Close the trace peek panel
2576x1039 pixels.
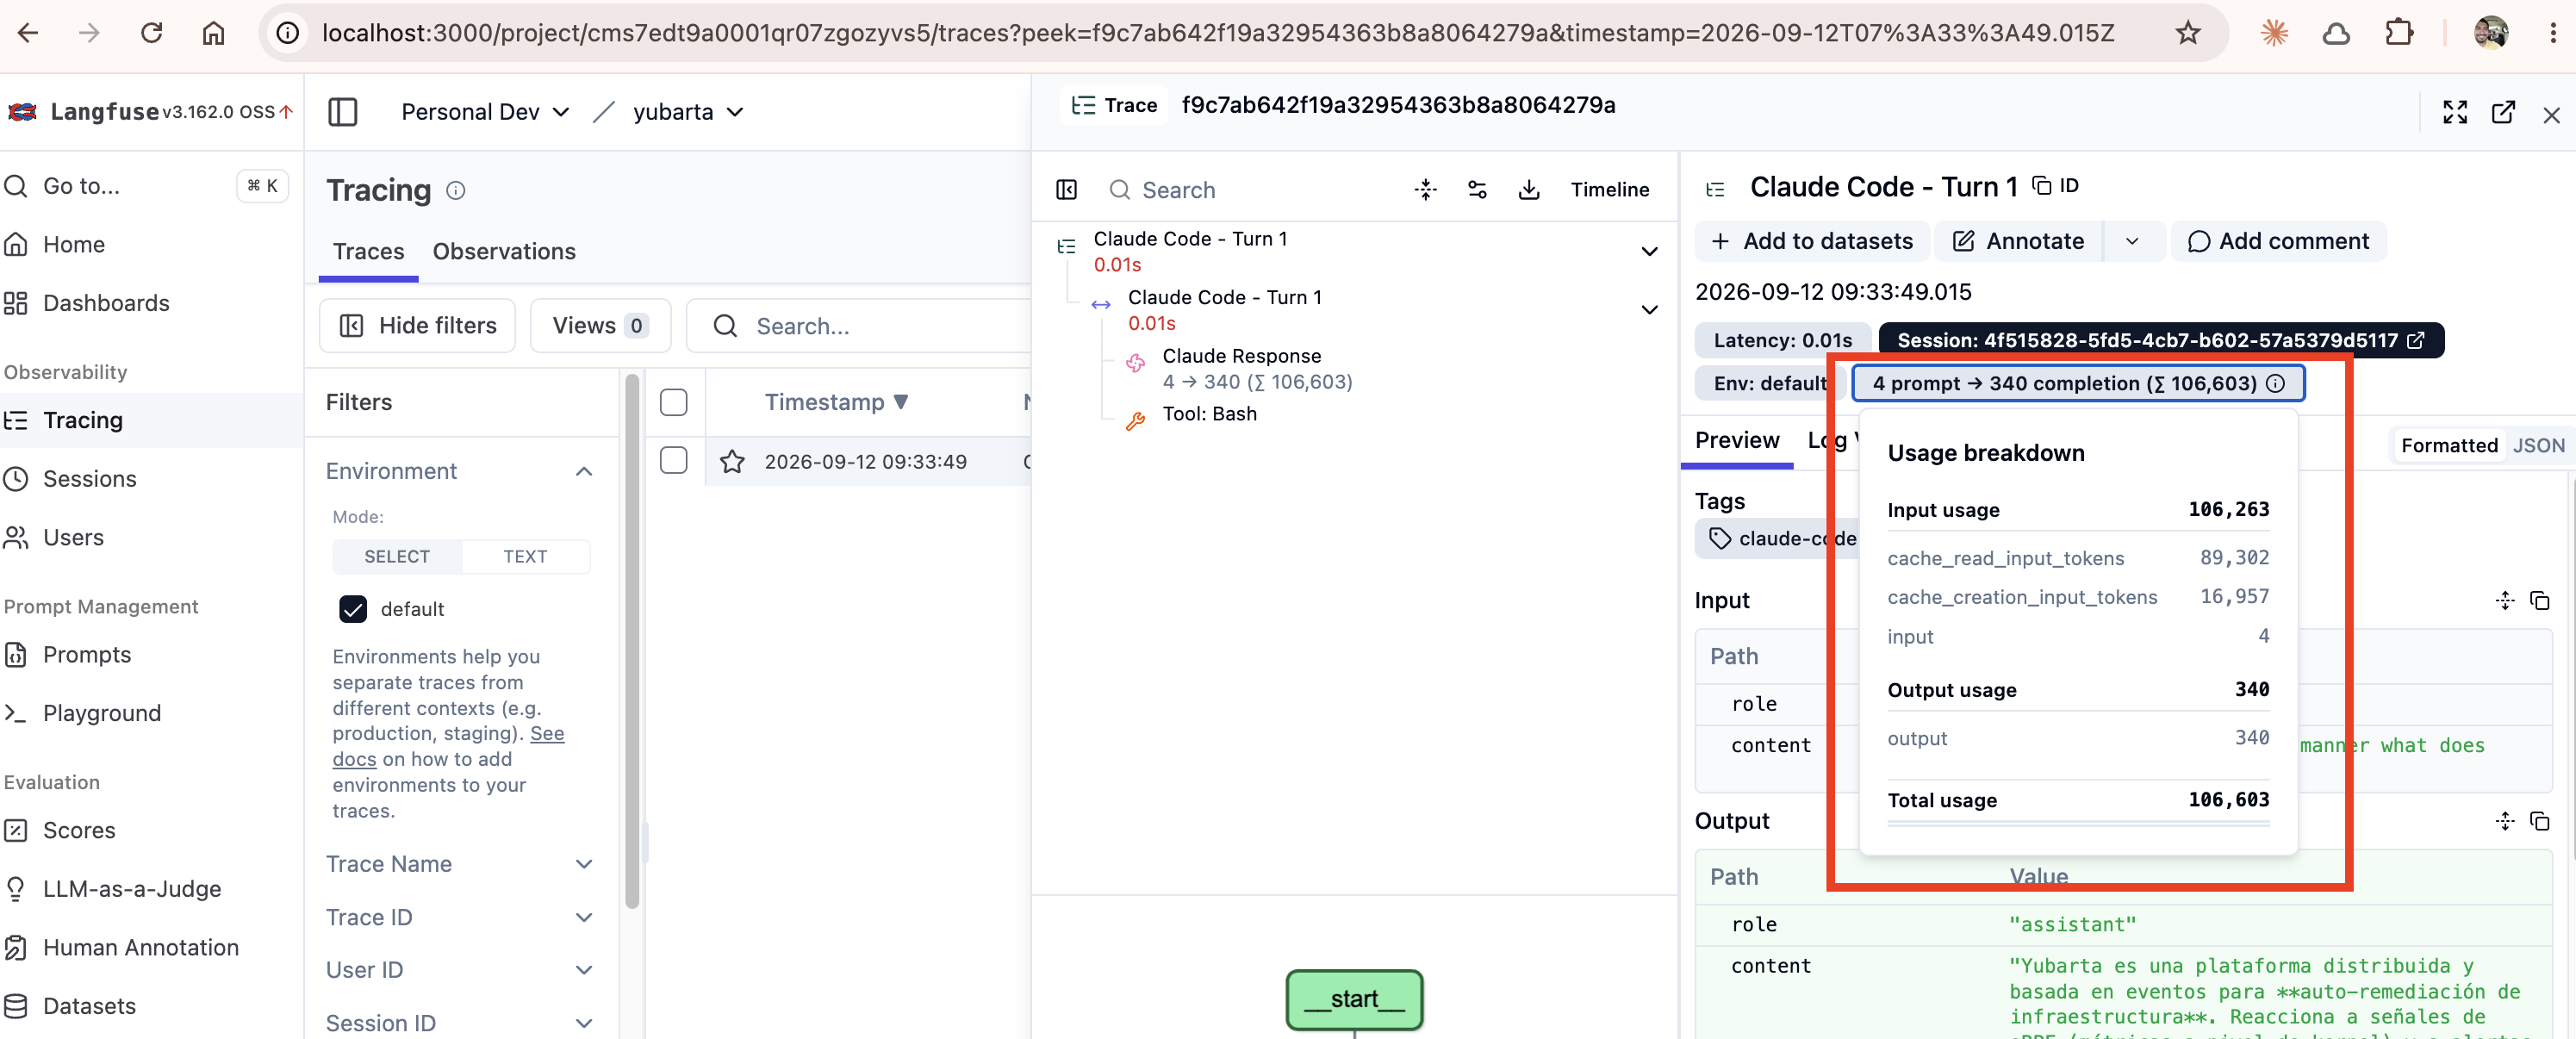click(x=2551, y=114)
